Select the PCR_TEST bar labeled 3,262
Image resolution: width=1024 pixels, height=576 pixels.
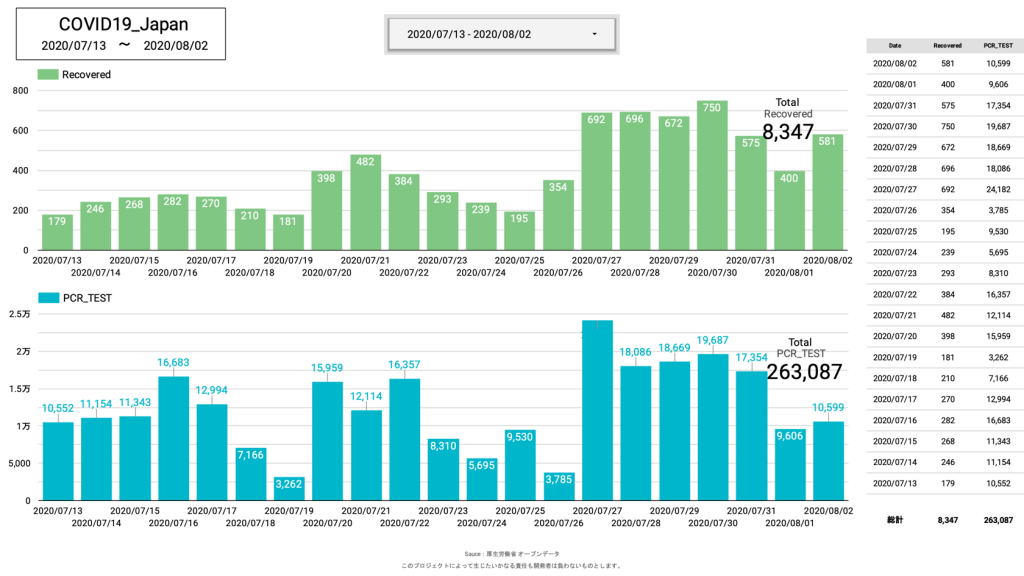point(288,488)
